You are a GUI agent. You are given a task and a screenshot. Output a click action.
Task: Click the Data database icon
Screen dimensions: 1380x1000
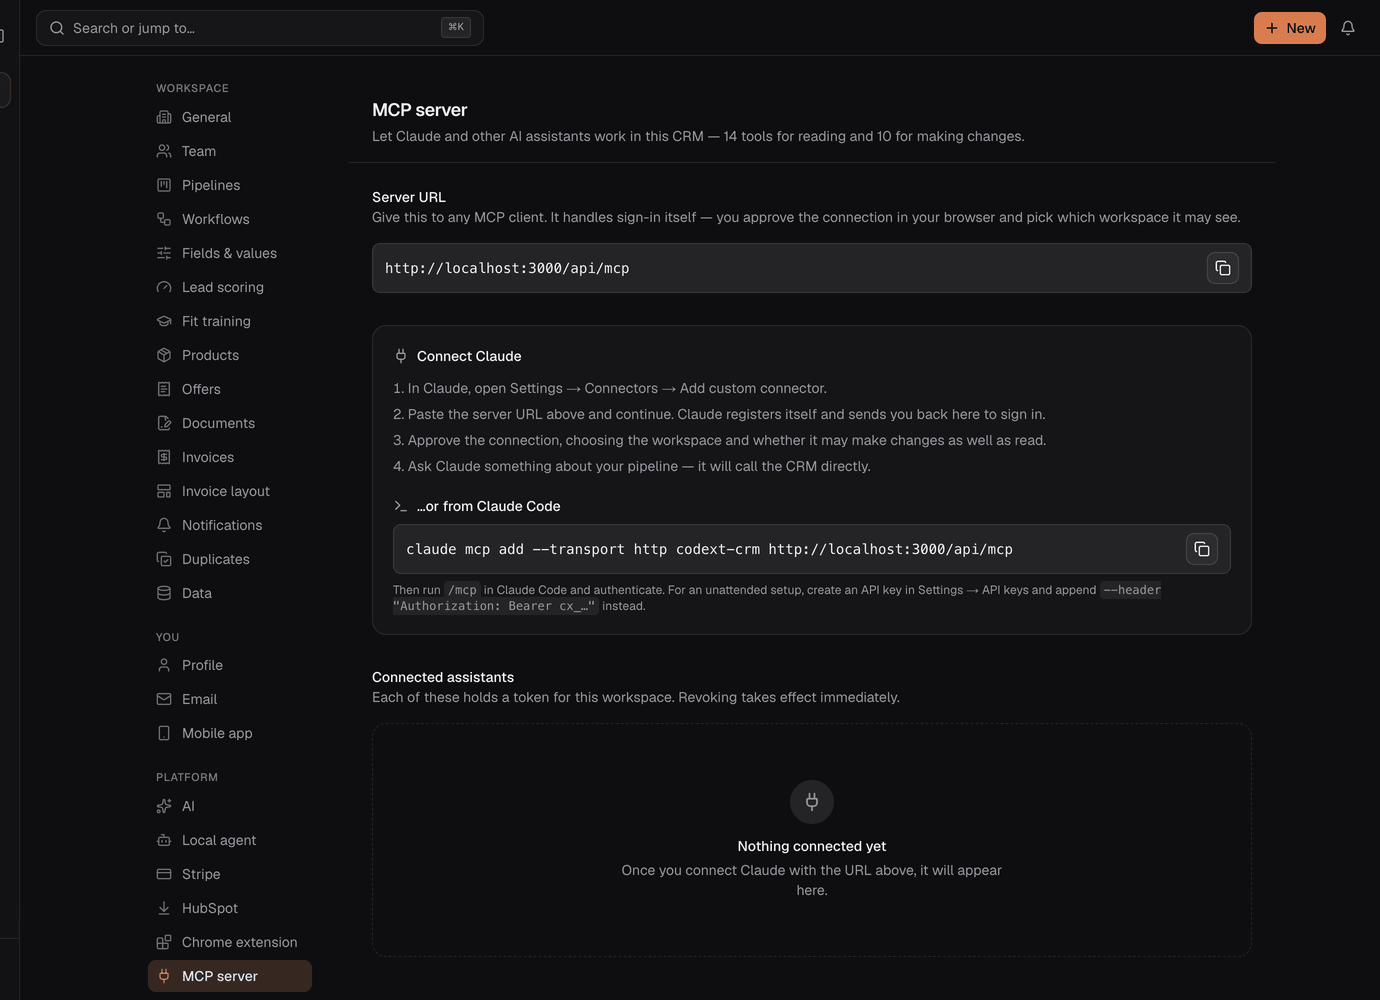pyautogui.click(x=164, y=593)
